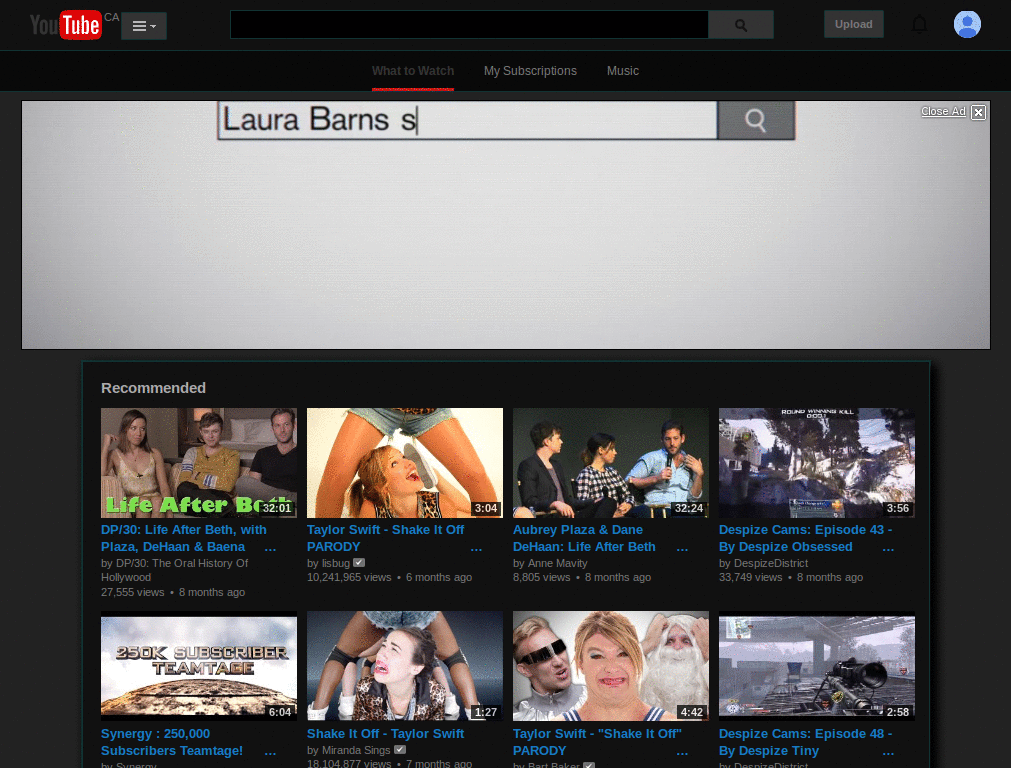Viewport: 1024px width, 768px height.
Task: Click the ad's magnifier search icon
Action: coord(756,120)
